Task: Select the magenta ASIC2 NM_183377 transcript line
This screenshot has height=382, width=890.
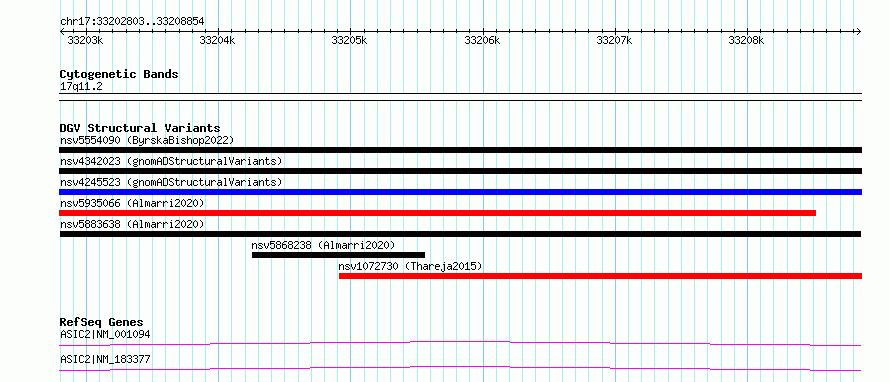Action: tap(460, 368)
